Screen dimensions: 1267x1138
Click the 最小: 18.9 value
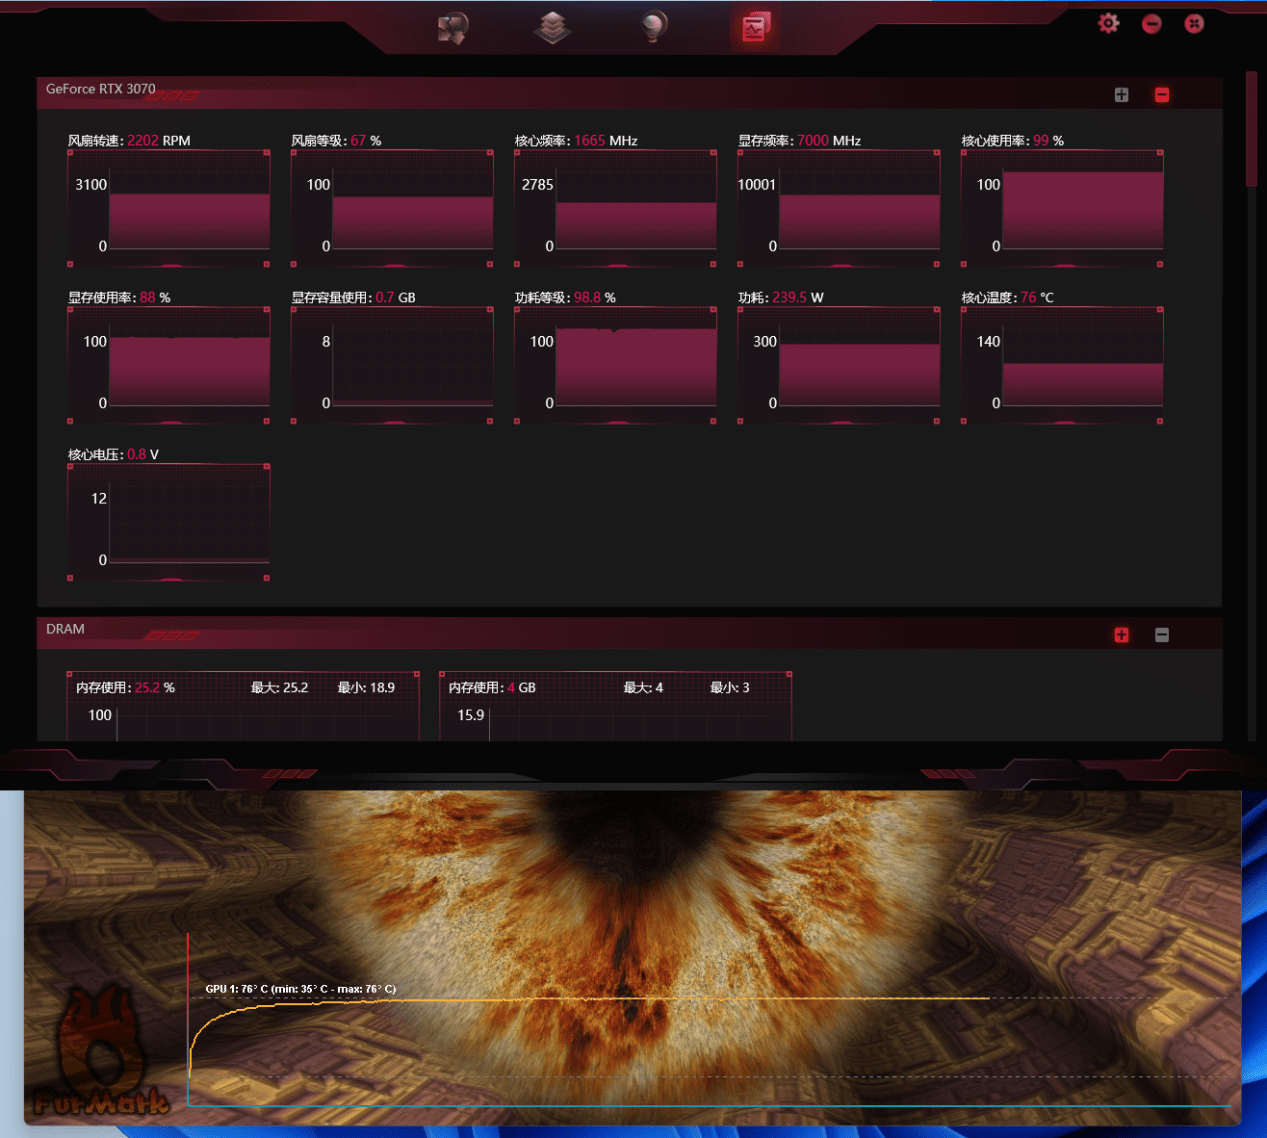pos(366,688)
